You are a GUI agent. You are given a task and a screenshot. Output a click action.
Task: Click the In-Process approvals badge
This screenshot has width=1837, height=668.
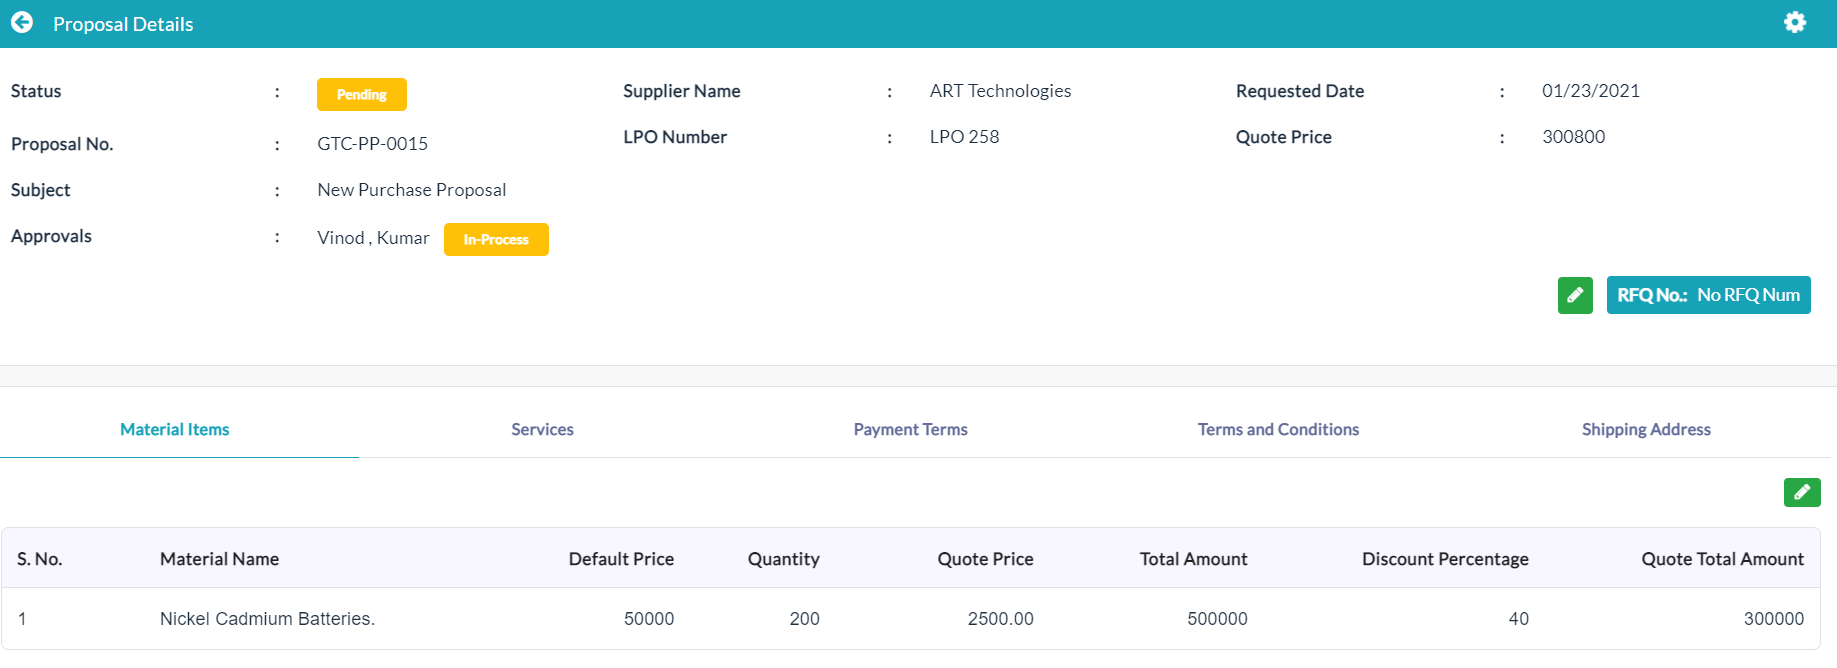click(x=496, y=239)
